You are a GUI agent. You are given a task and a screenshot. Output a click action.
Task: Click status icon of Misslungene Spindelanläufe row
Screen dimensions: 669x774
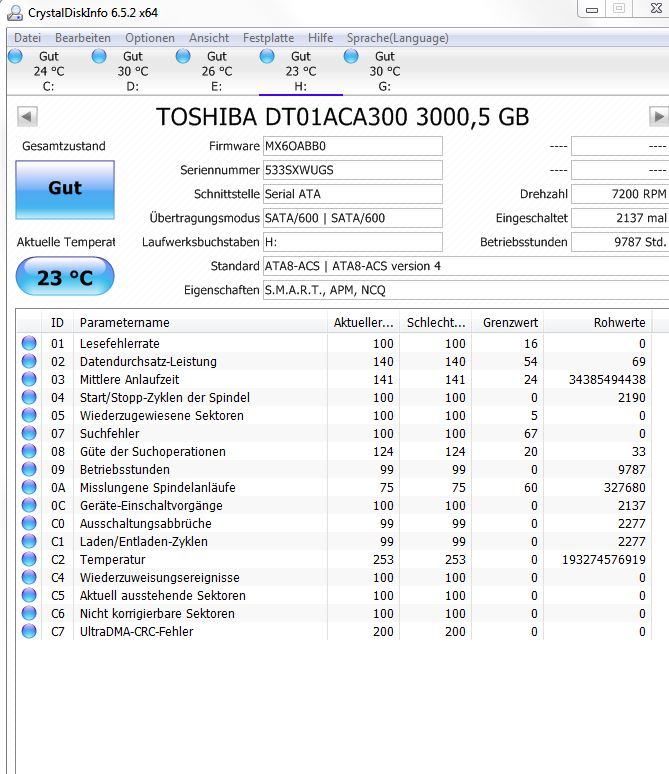point(29,487)
